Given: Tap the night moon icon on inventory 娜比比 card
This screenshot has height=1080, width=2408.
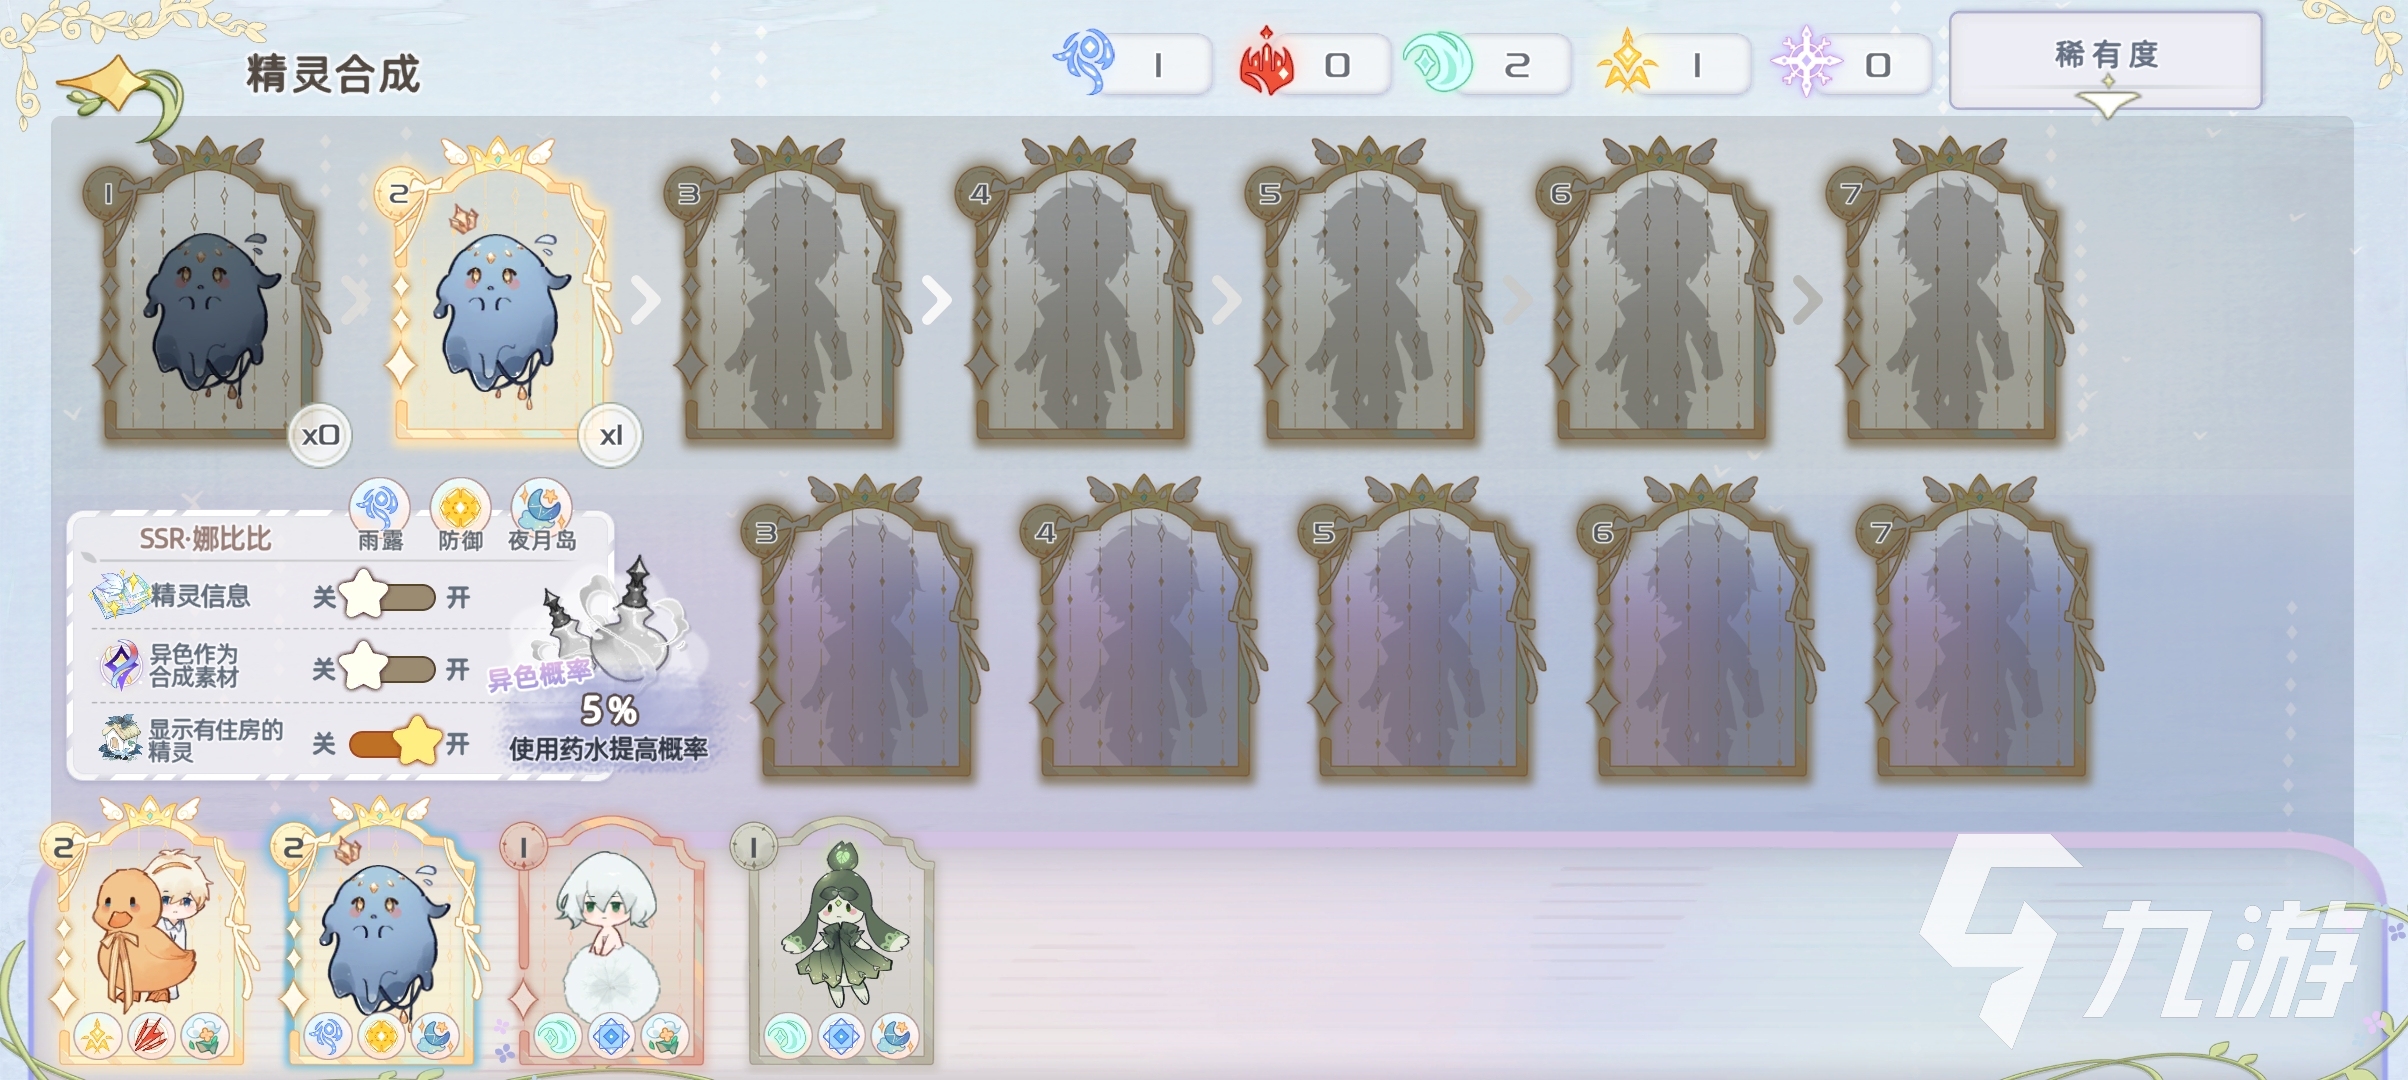Looking at the screenshot, I should pos(435,1036).
